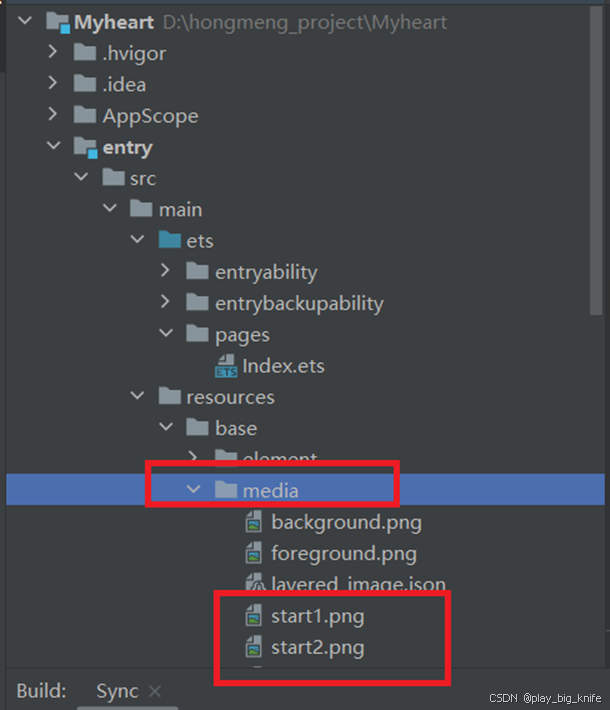The height and width of the screenshot is (710, 610).
Task: Click the resources folder icon
Action: 170,396
